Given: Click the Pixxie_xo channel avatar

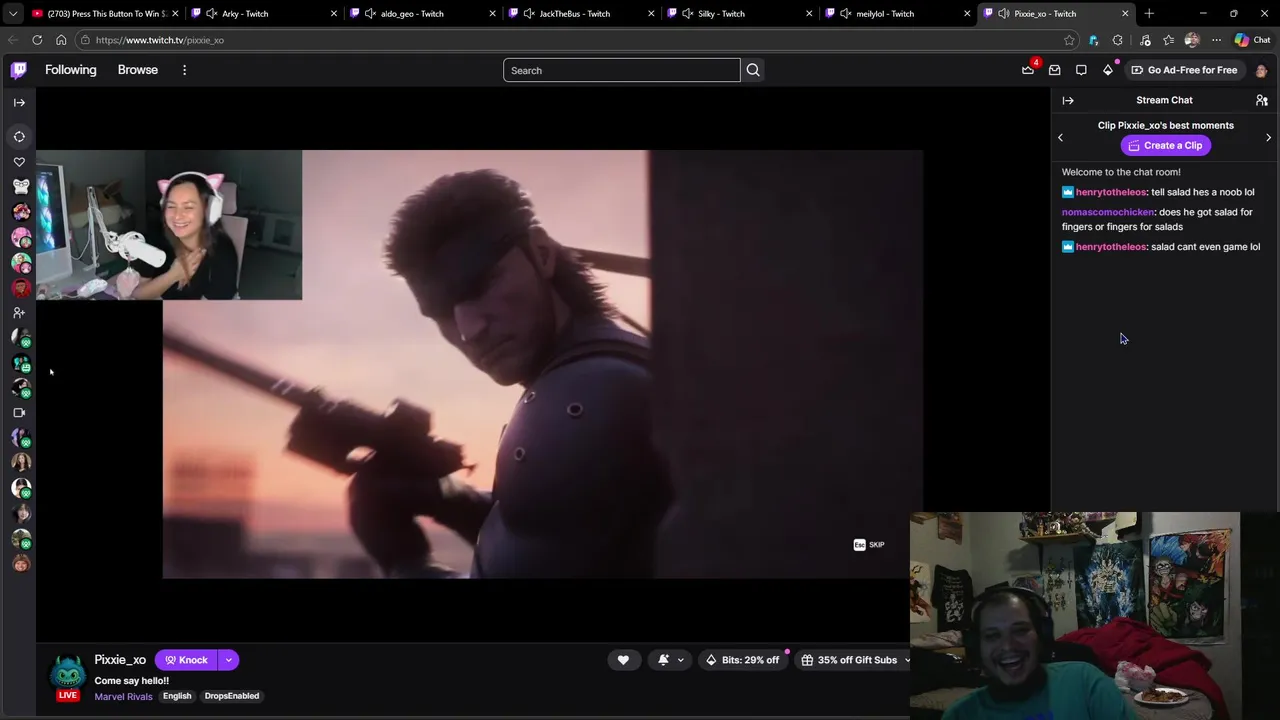Looking at the screenshot, I should [68, 672].
